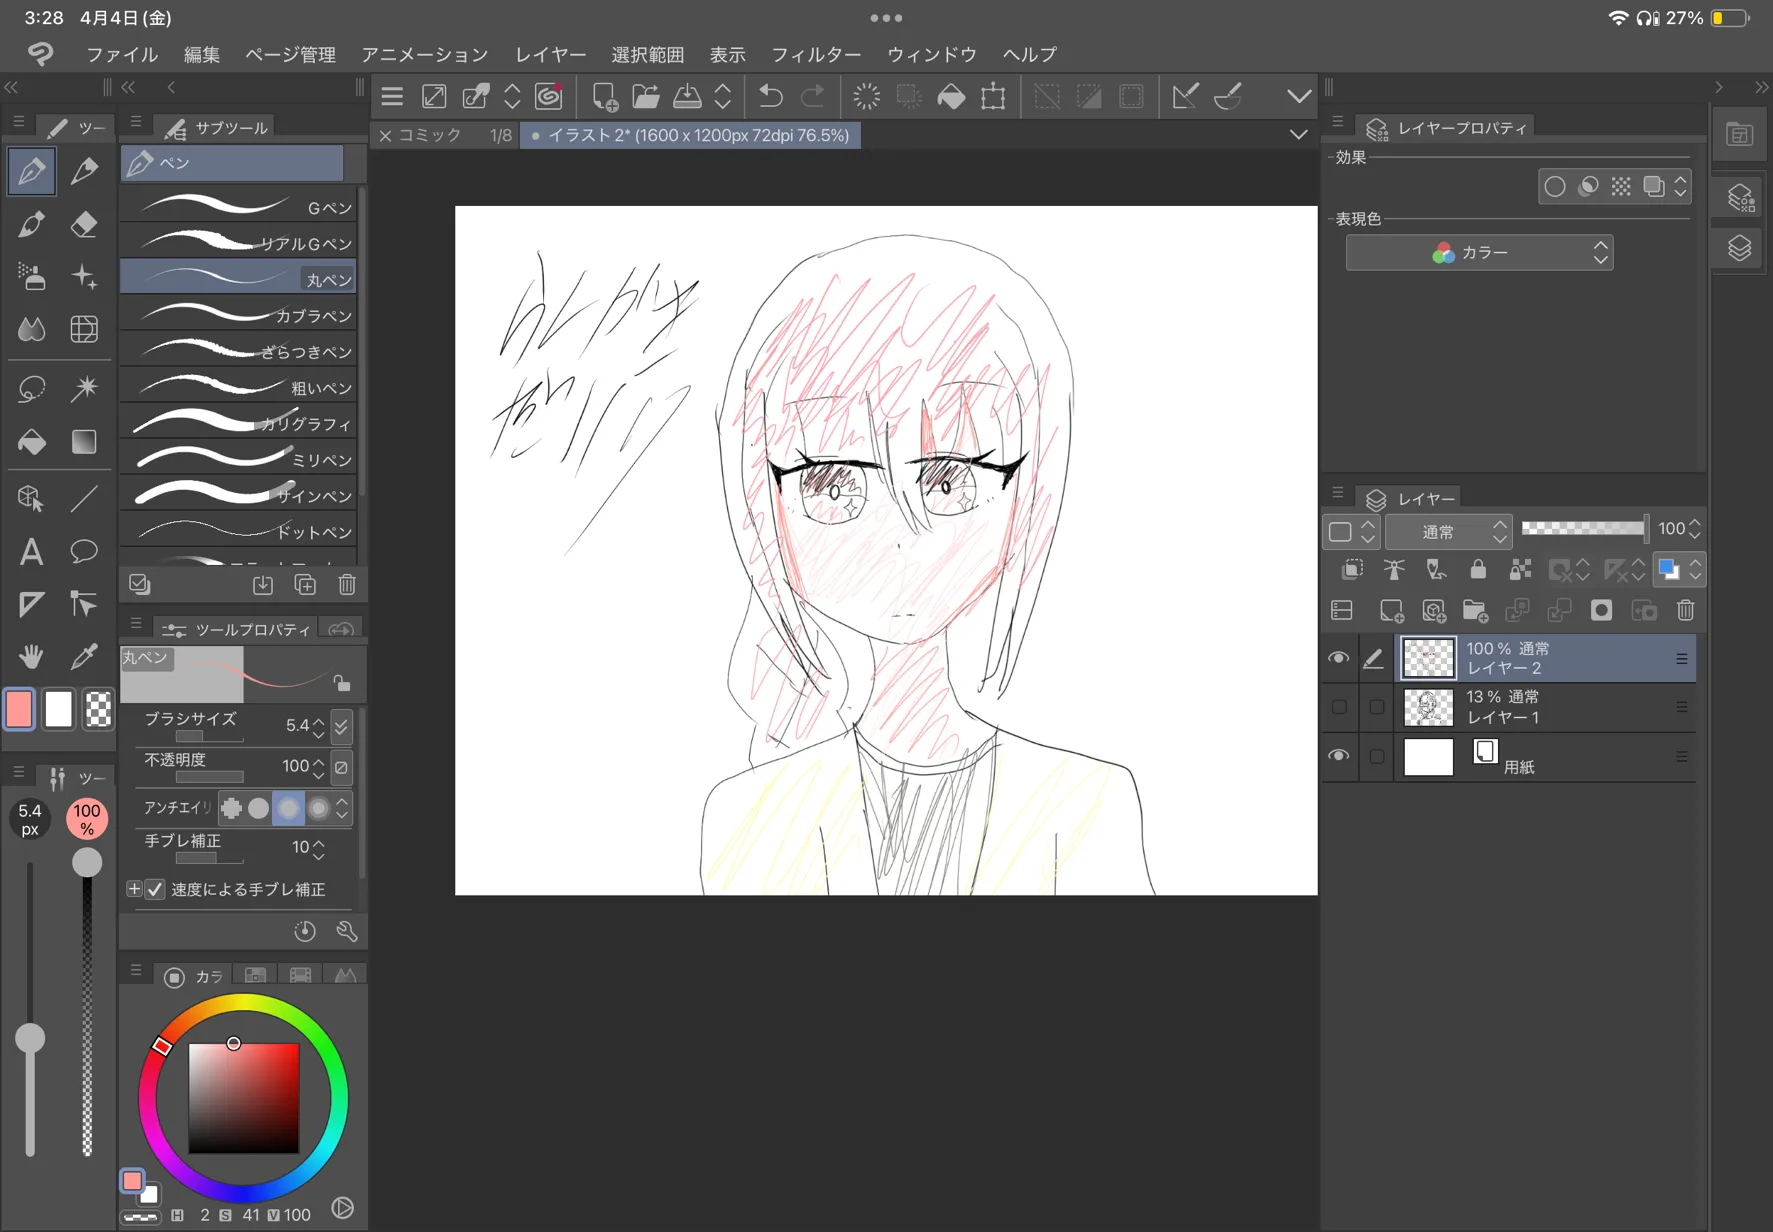Select the Balloon tool
Image resolution: width=1773 pixels, height=1232 pixels.
click(85, 551)
